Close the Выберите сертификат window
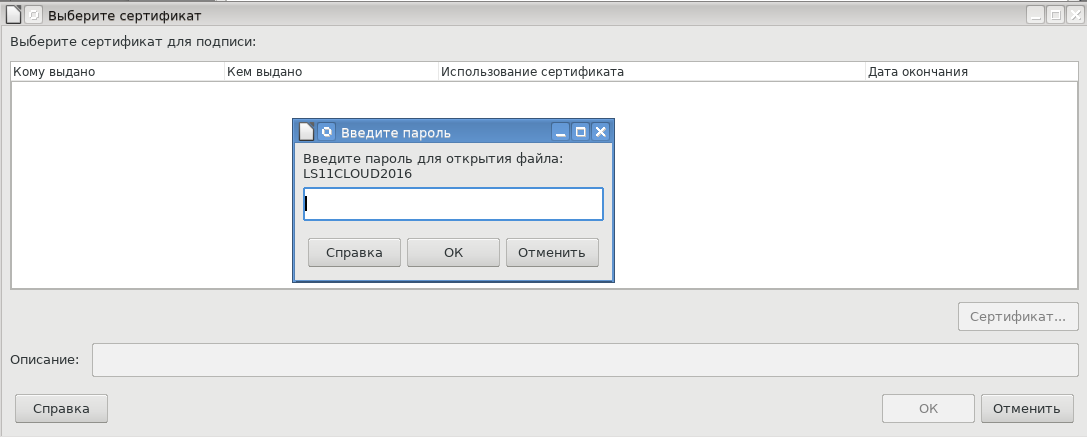The width and height of the screenshot is (1087, 437). pos(1075,15)
